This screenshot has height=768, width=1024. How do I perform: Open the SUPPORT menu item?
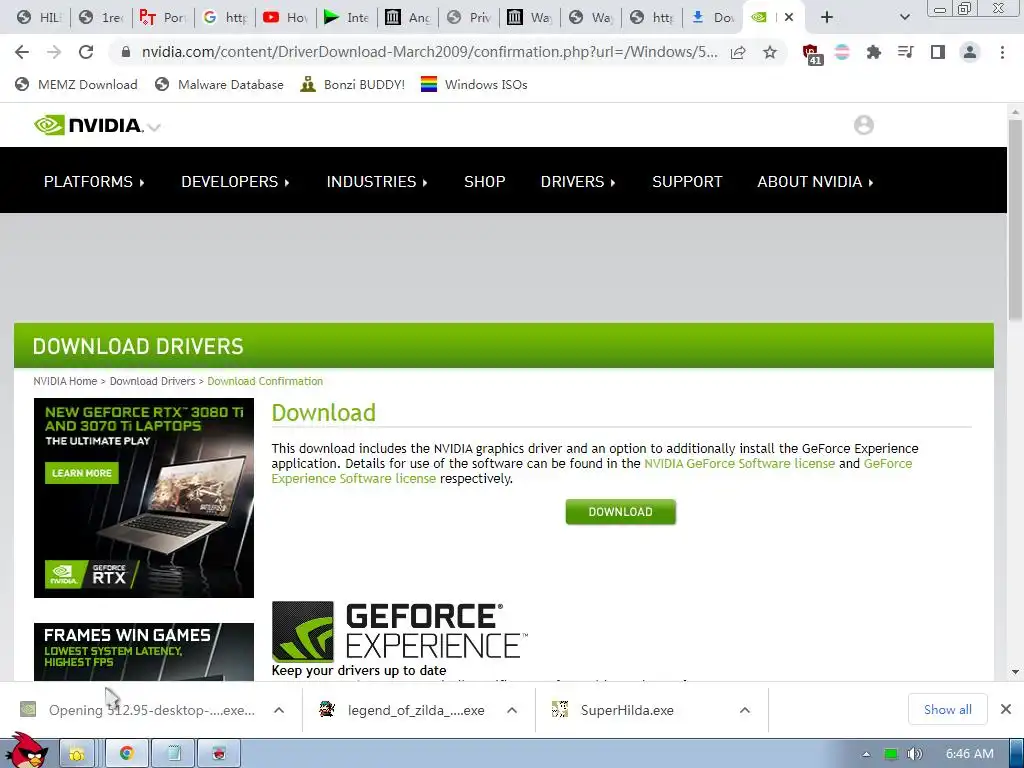(687, 182)
